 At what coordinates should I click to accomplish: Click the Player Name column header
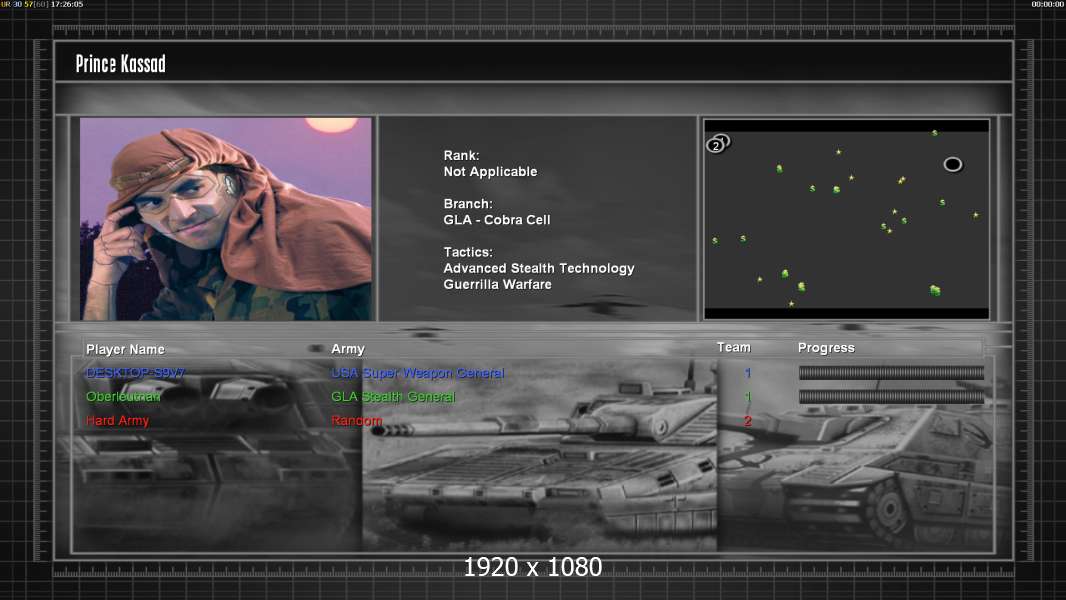coord(125,349)
